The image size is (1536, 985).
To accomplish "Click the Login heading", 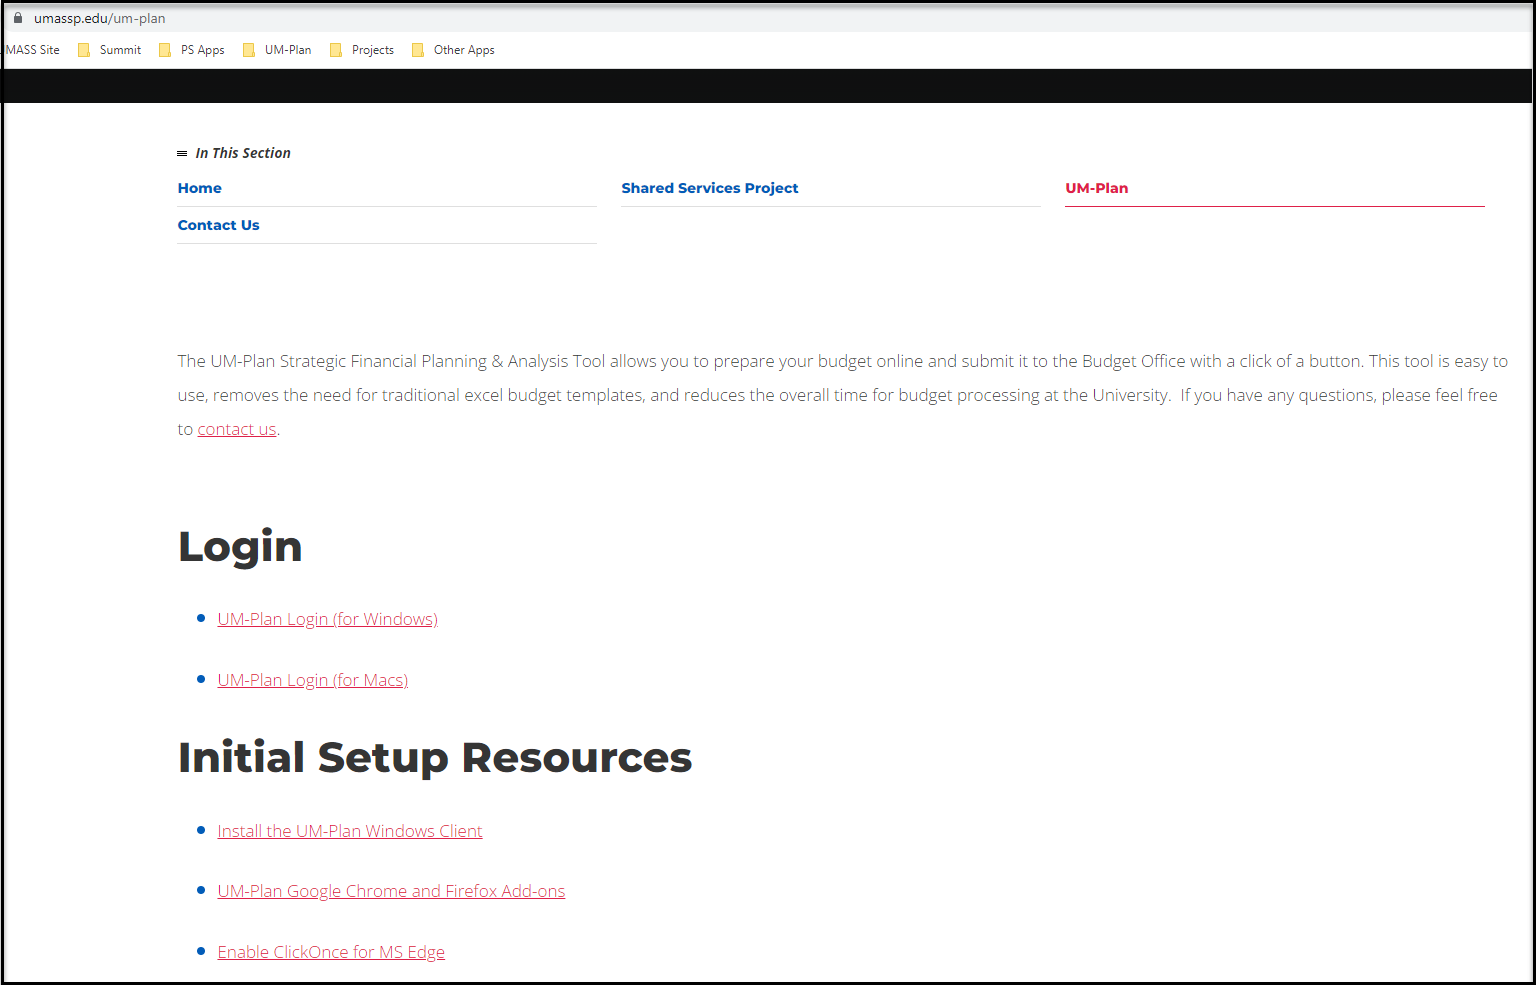I will (x=240, y=547).
